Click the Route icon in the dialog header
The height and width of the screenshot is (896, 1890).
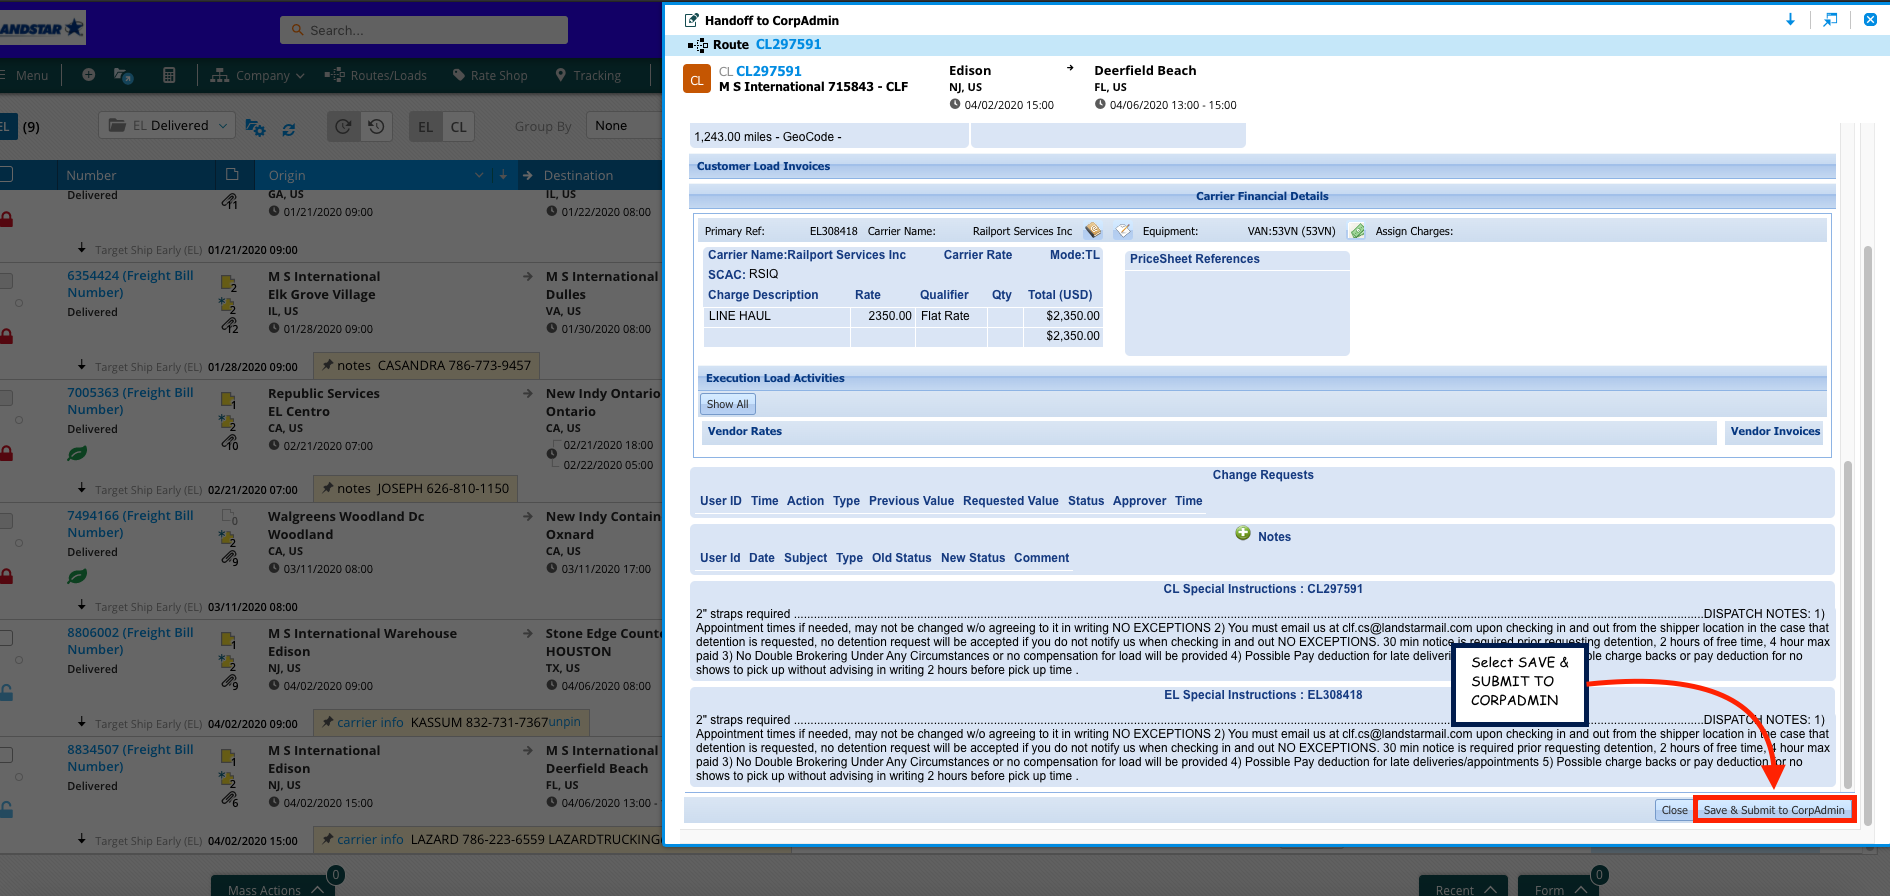697,45
